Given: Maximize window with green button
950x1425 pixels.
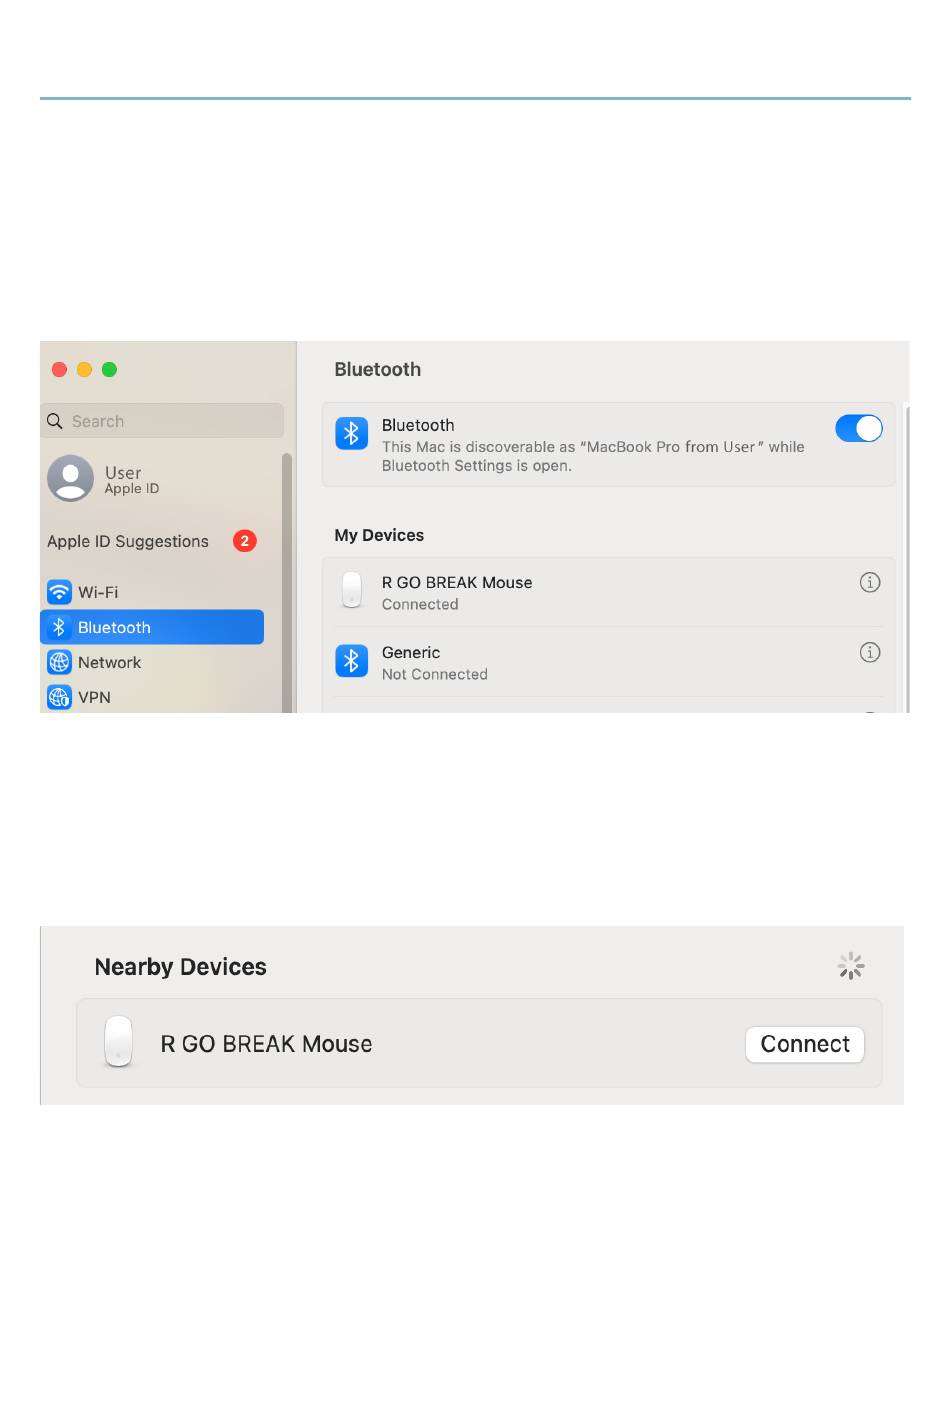Looking at the screenshot, I should 109,370.
